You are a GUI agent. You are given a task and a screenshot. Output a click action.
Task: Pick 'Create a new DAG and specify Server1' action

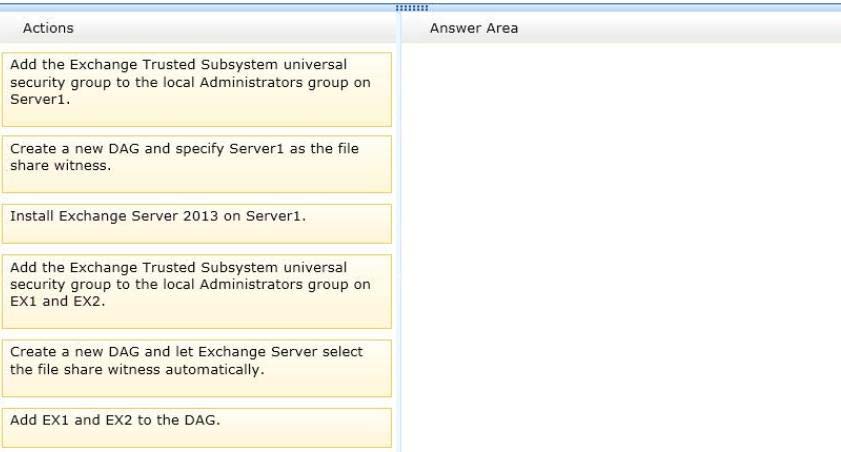click(x=197, y=164)
